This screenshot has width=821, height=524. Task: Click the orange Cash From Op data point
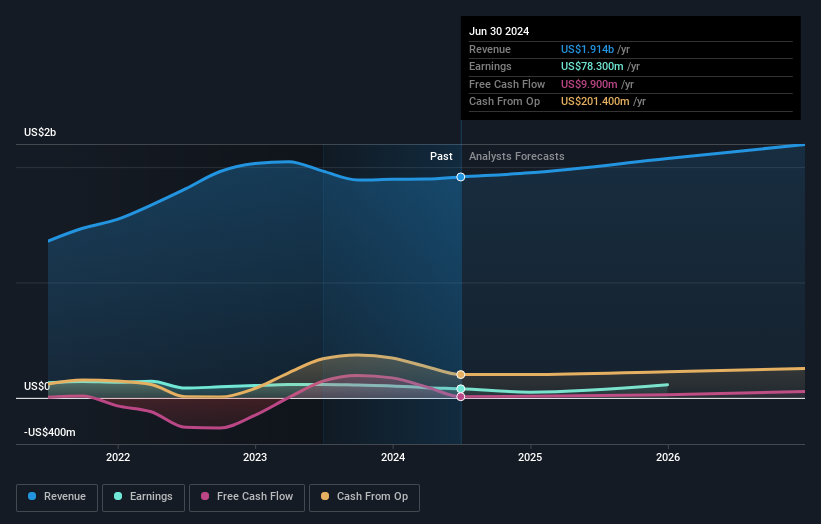[461, 375]
